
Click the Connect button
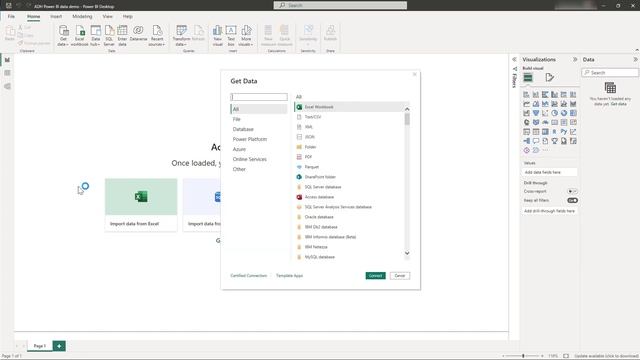point(376,276)
